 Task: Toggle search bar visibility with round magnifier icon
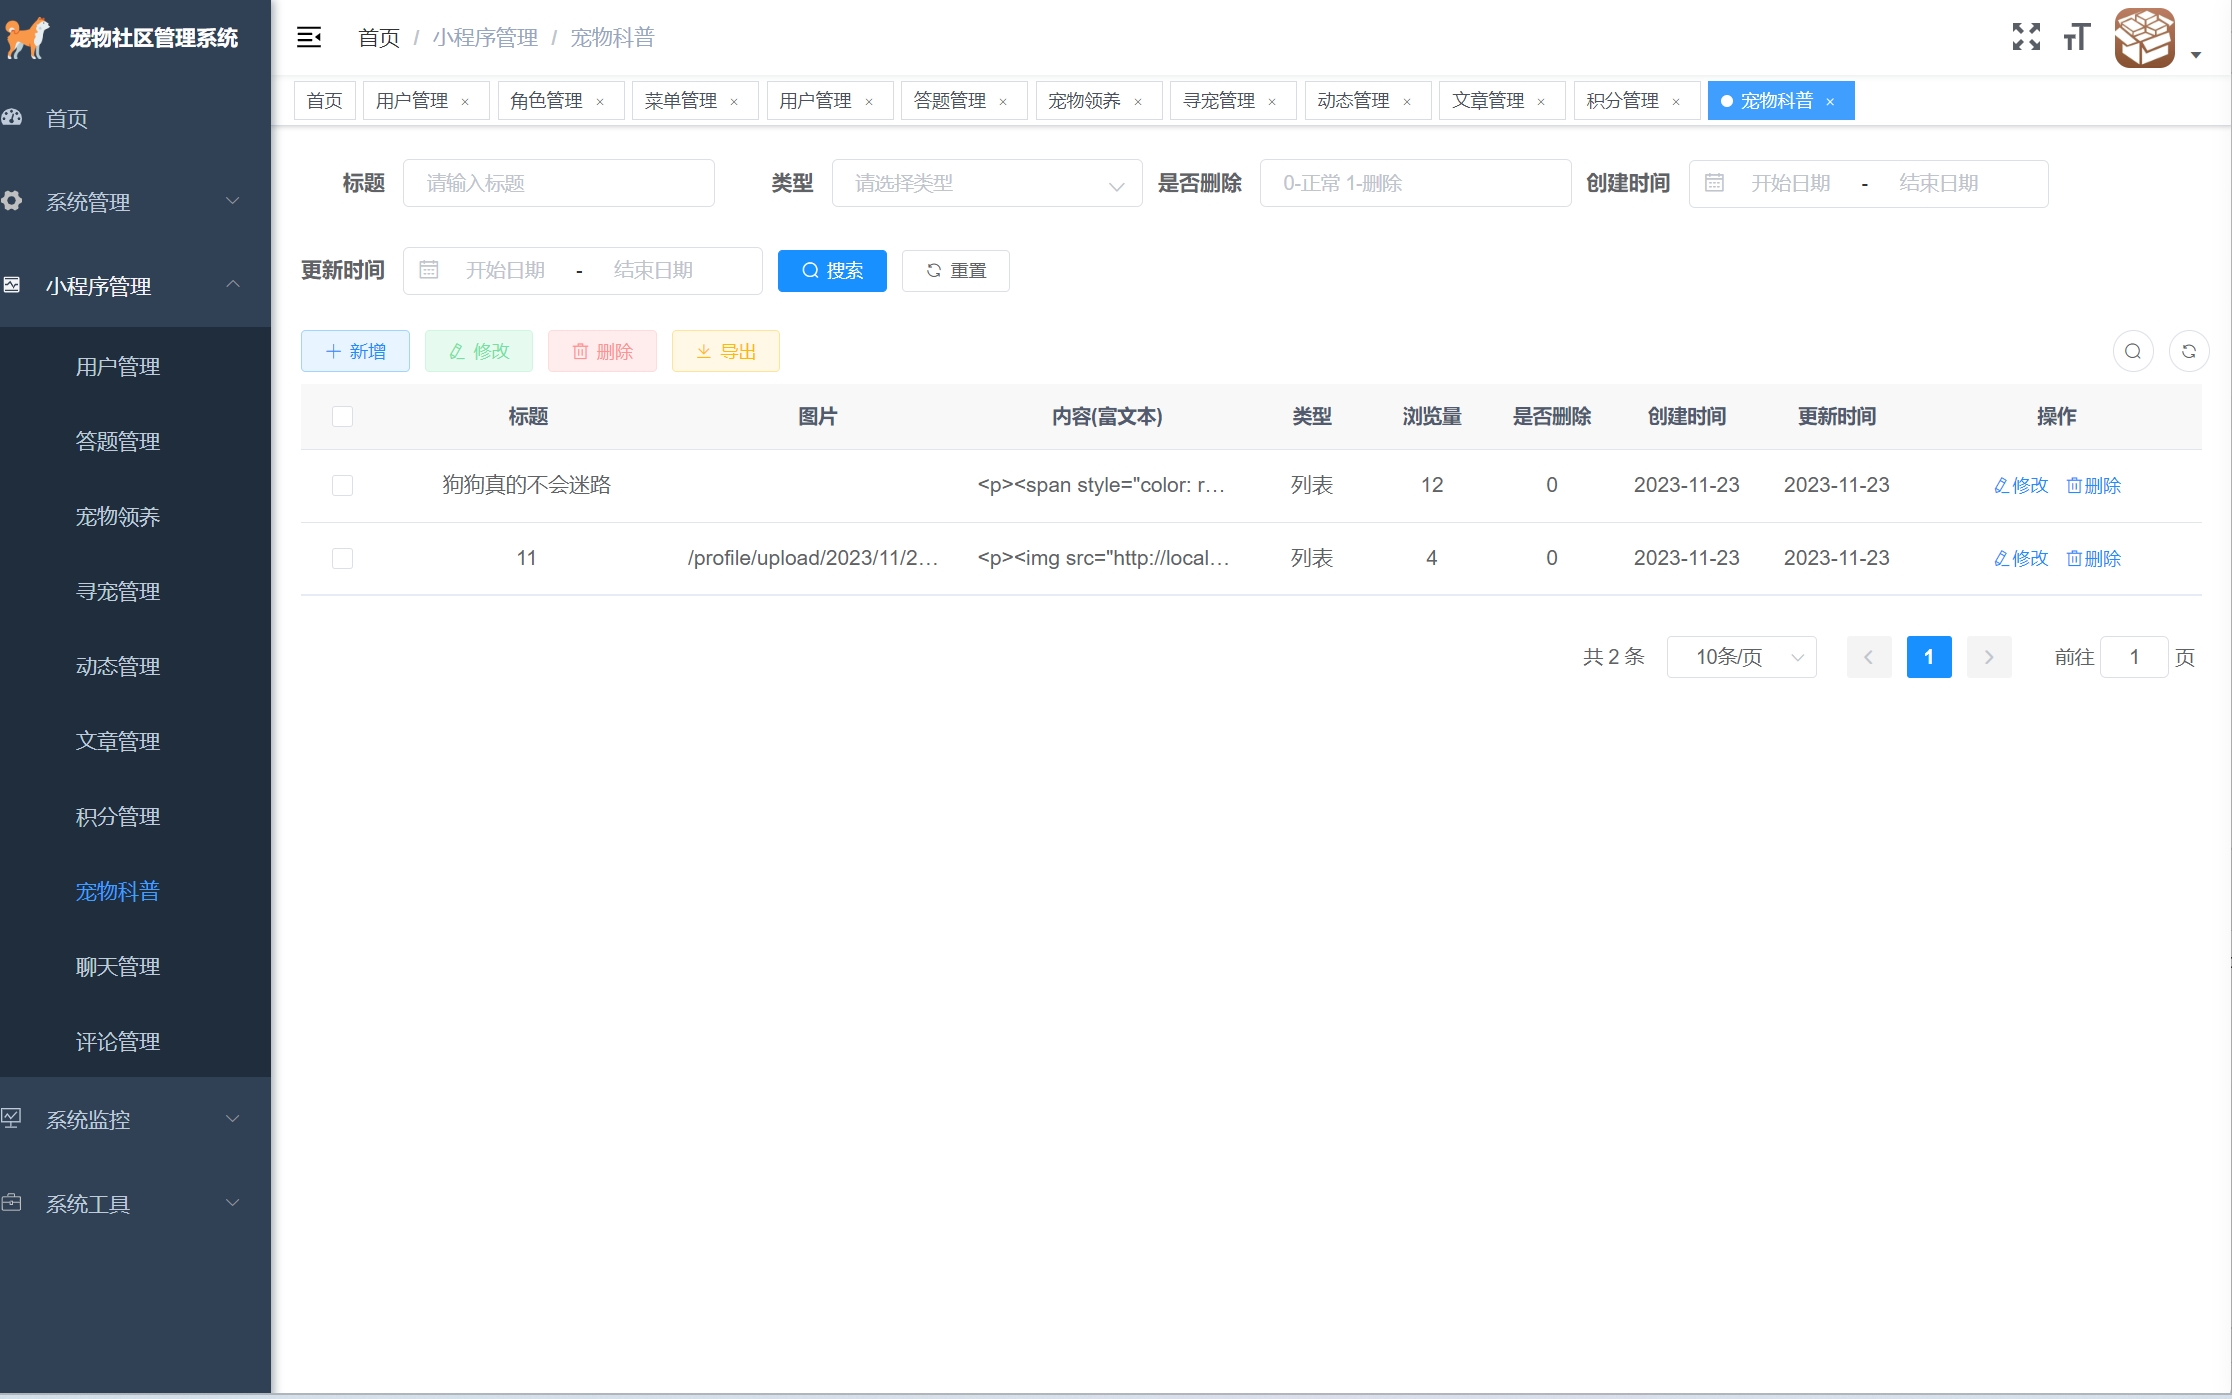click(2132, 351)
